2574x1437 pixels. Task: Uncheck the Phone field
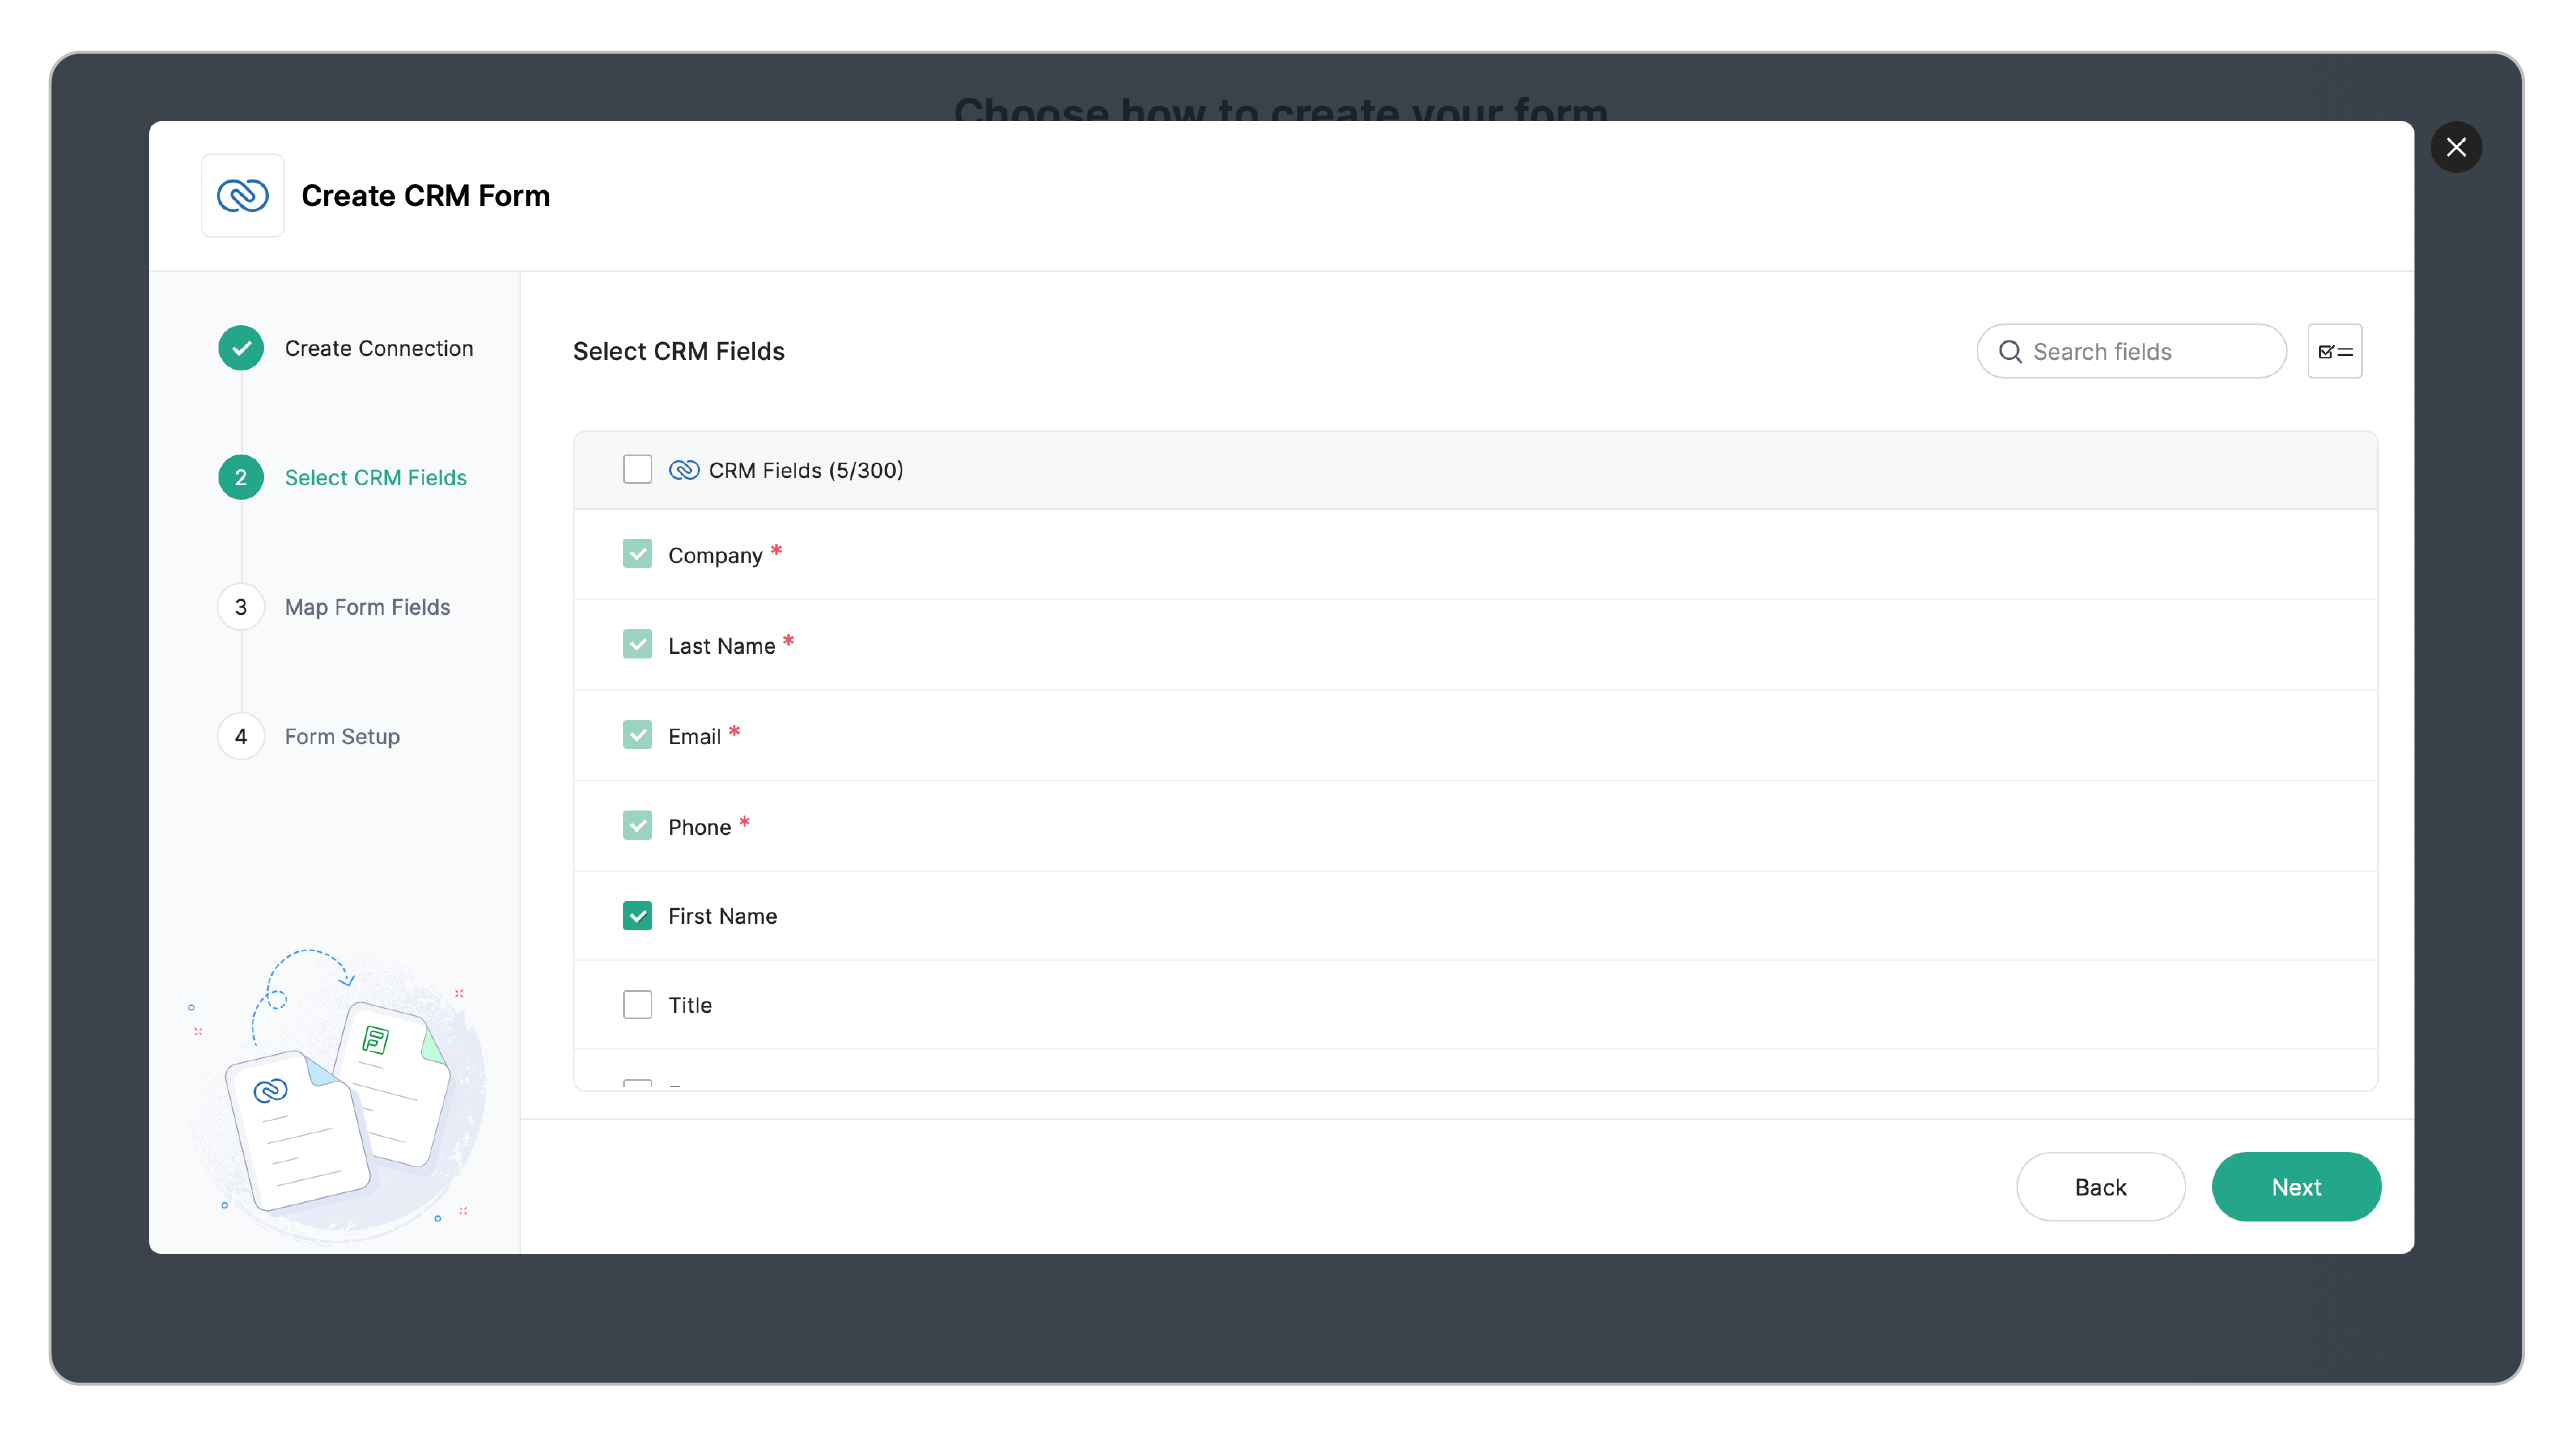637,825
